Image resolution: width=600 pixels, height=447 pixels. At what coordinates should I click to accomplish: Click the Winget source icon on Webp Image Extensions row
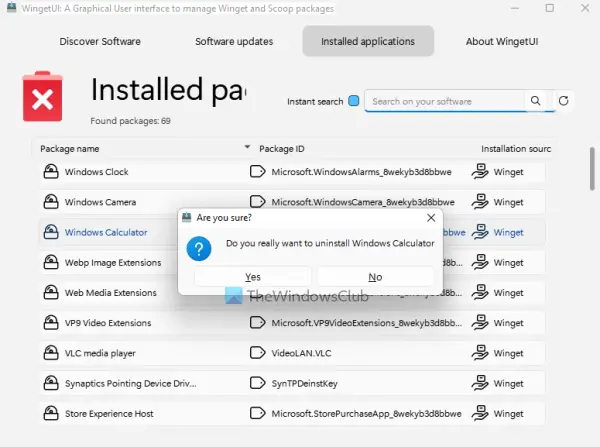point(480,262)
